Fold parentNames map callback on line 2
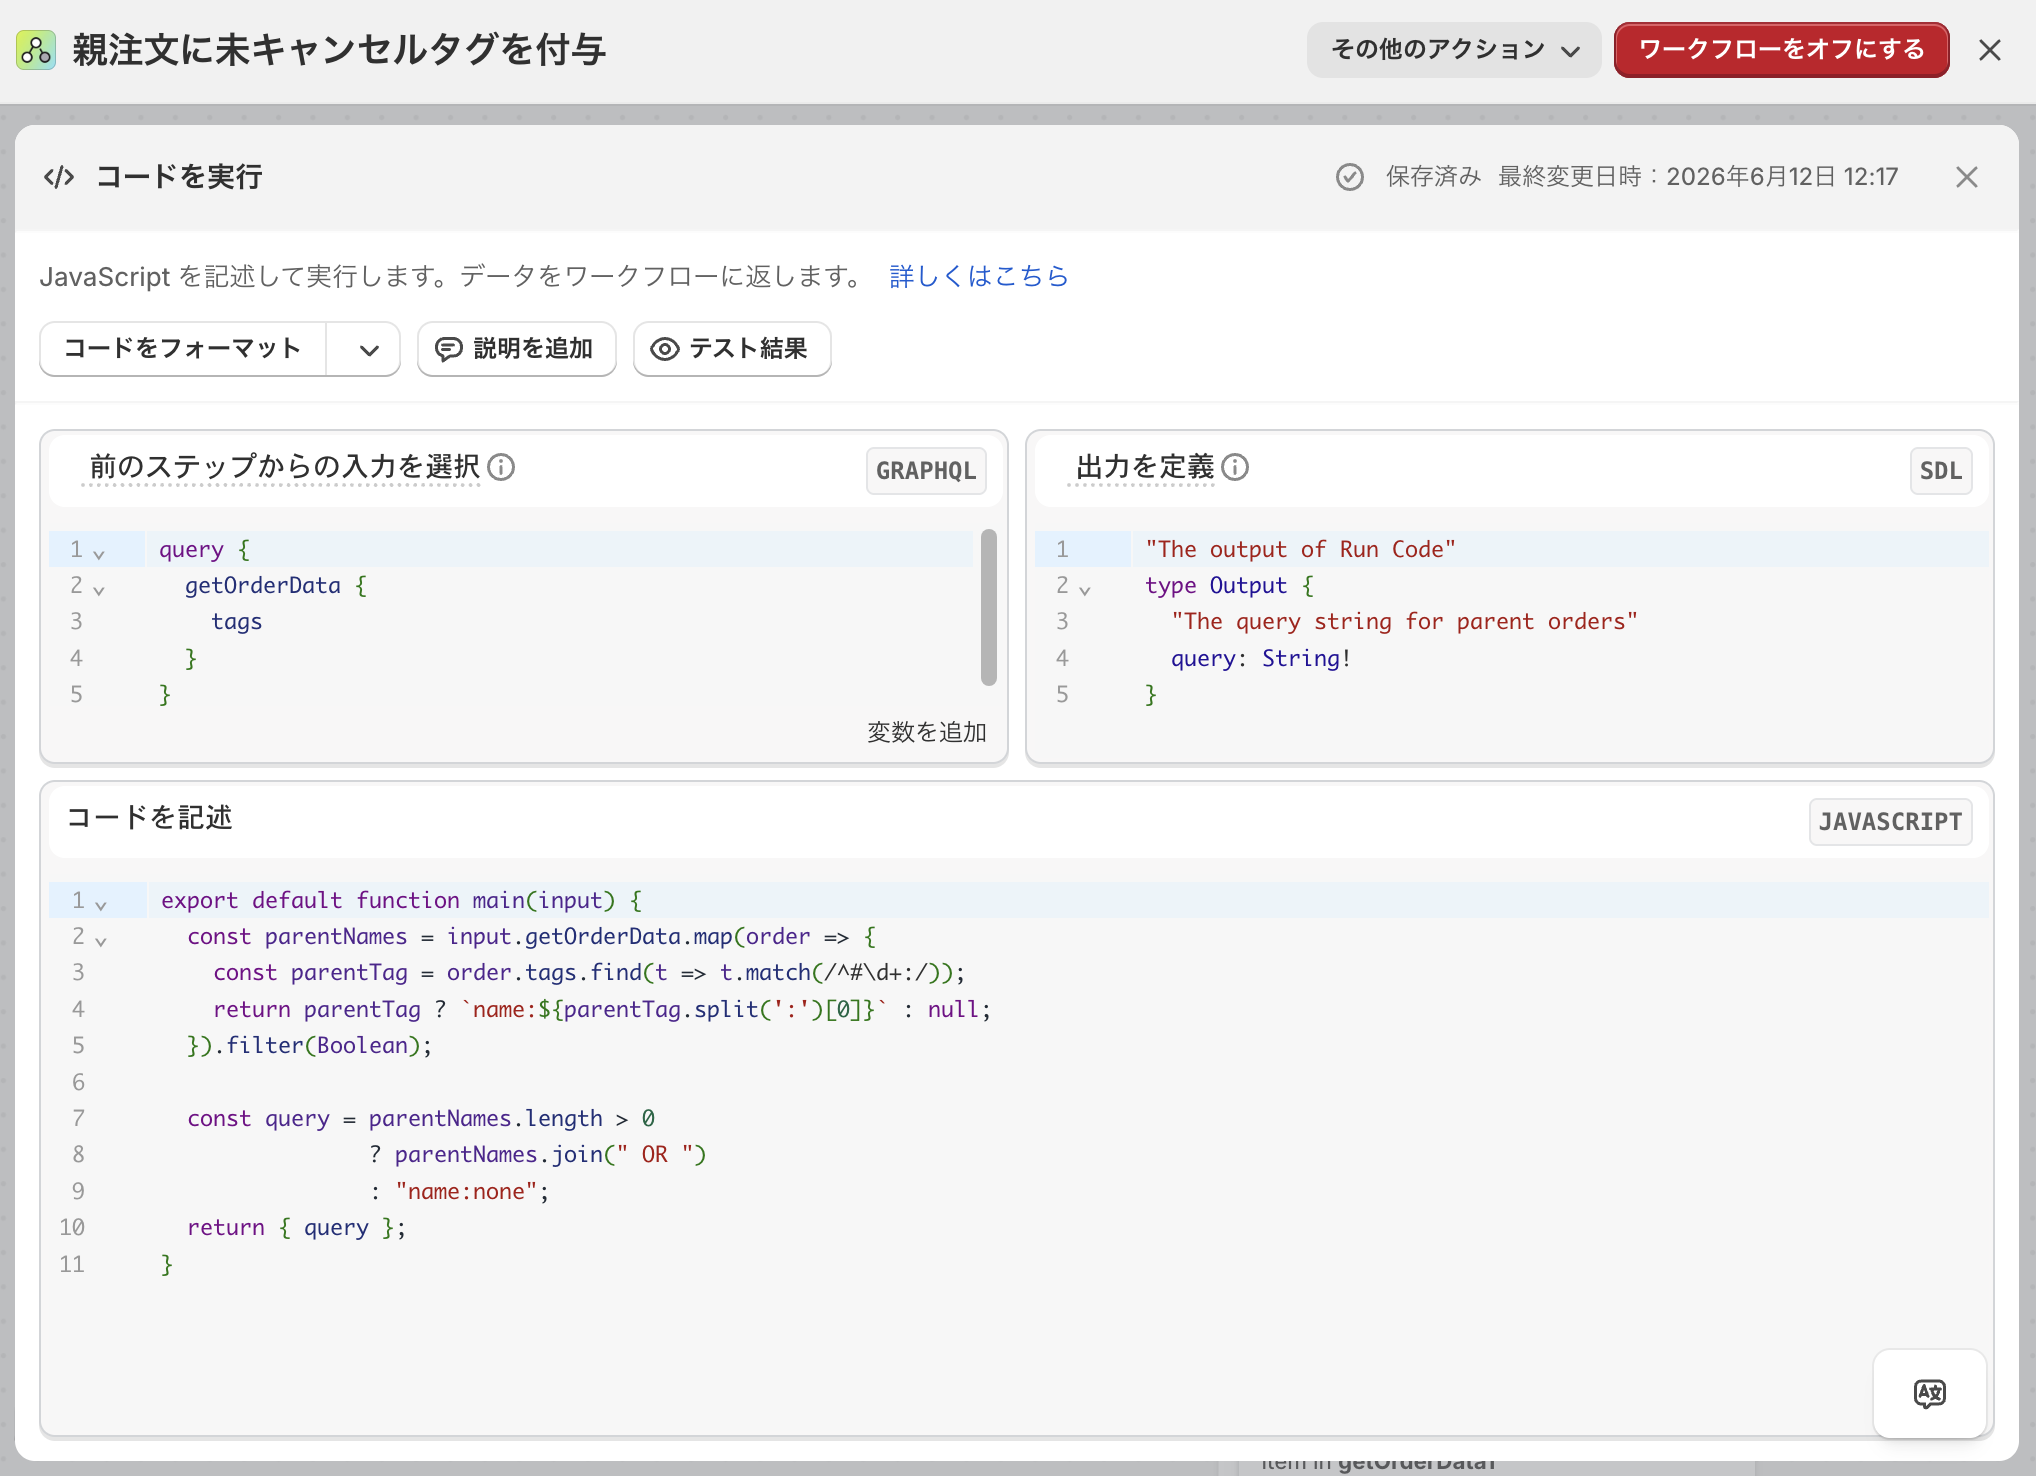The height and width of the screenshot is (1476, 2036). tap(100, 940)
